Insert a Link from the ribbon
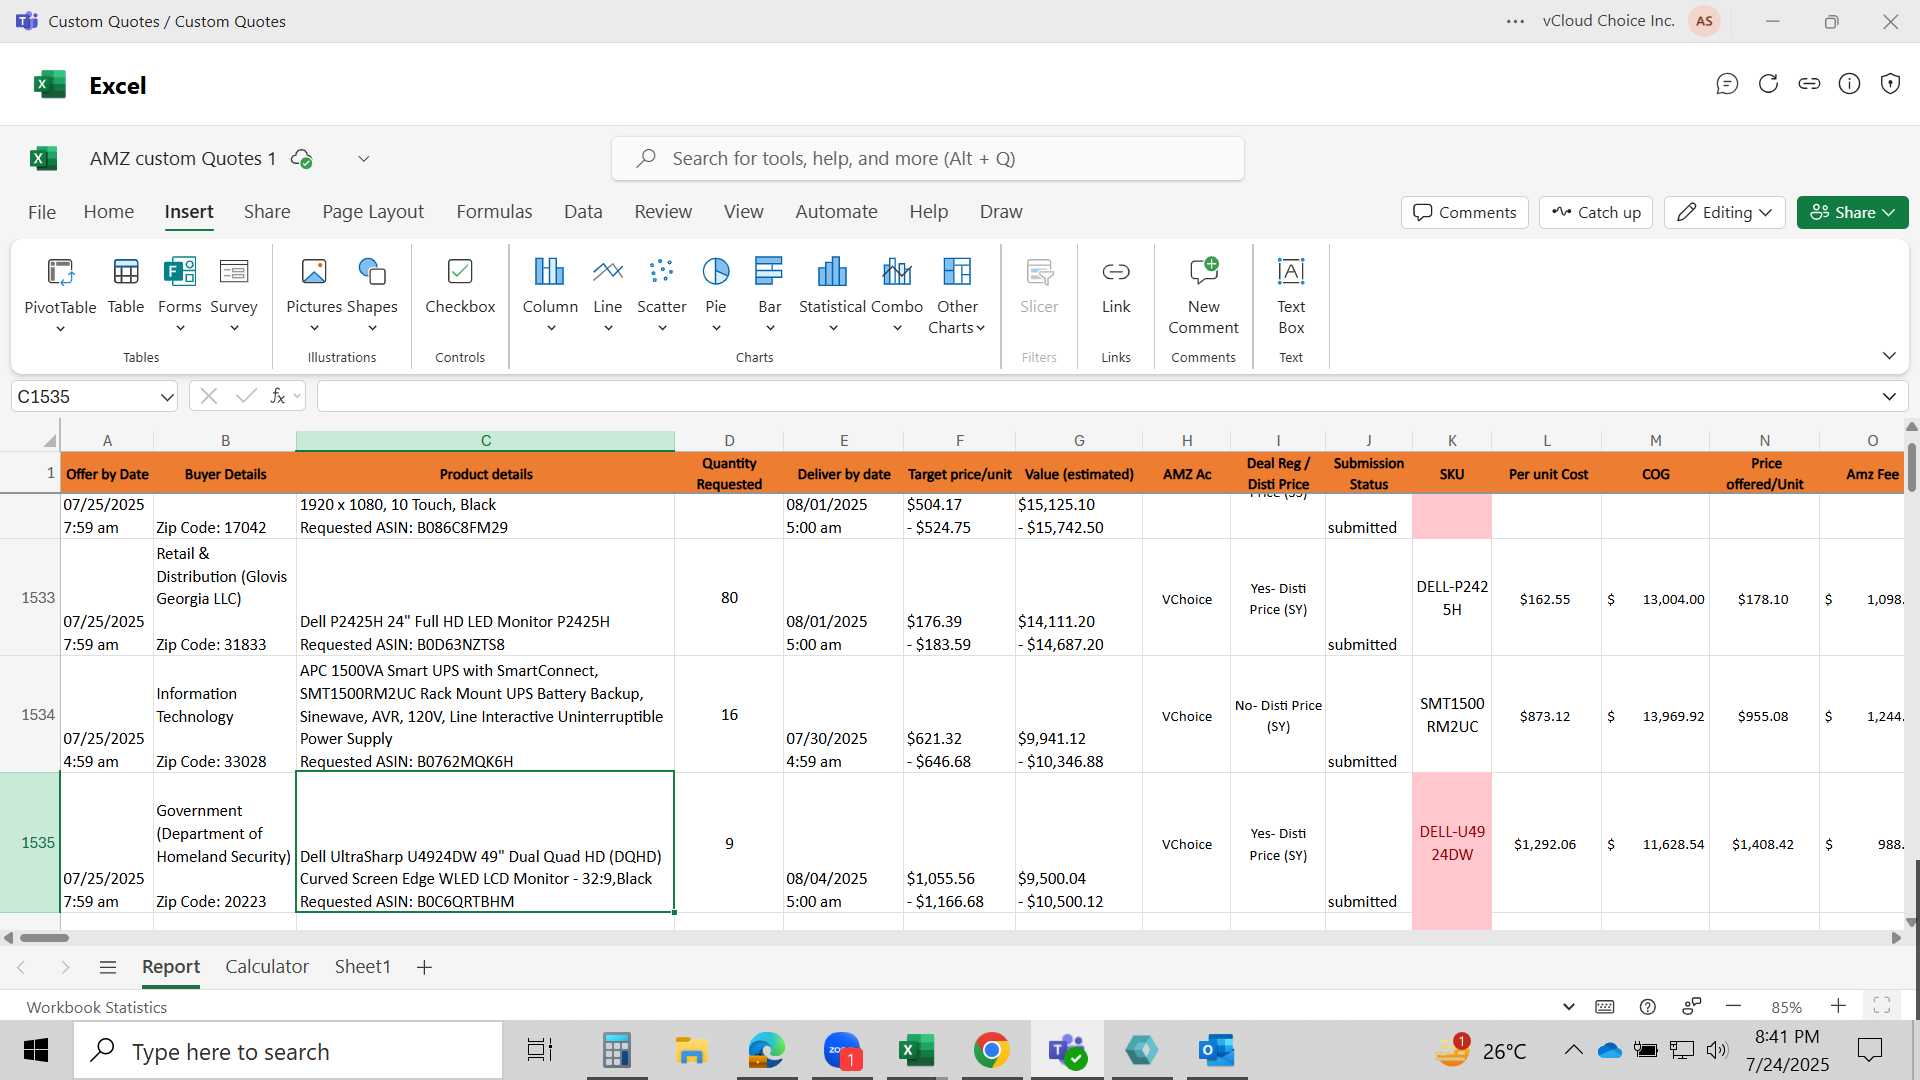 pos(1116,286)
